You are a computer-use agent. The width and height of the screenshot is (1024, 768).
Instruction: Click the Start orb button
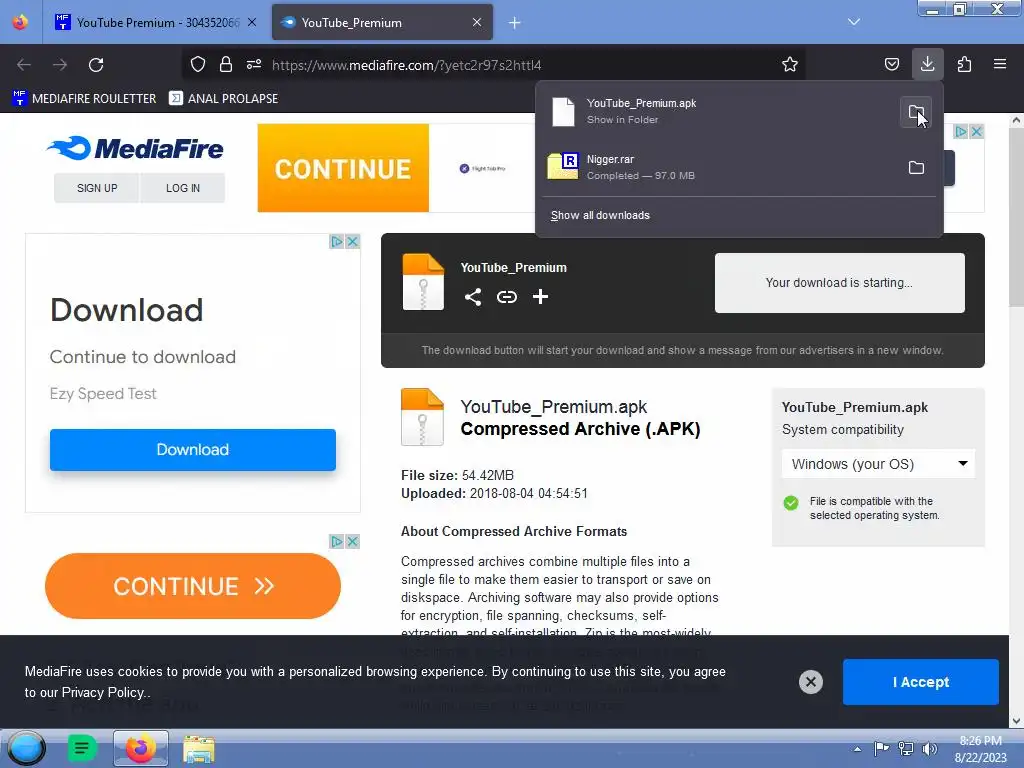(x=27, y=748)
